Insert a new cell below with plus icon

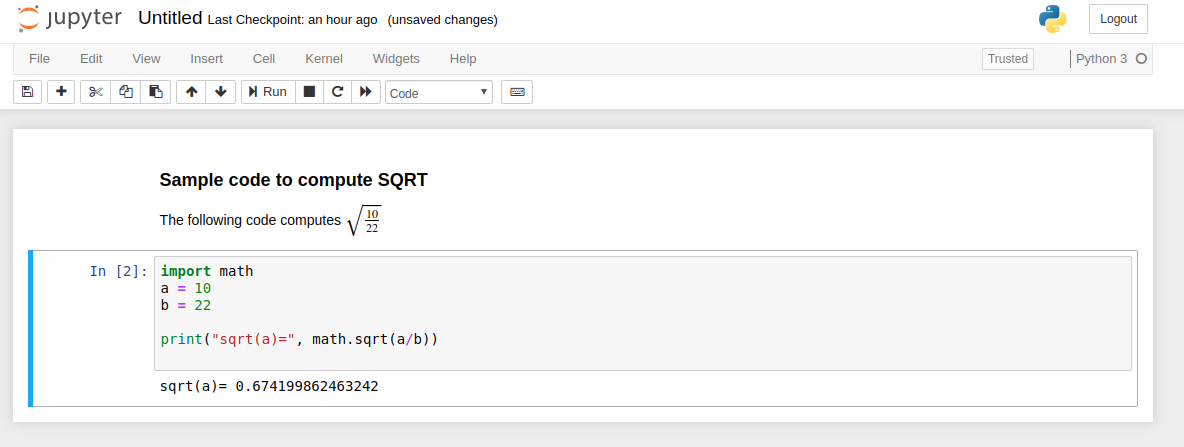pyautogui.click(x=62, y=92)
